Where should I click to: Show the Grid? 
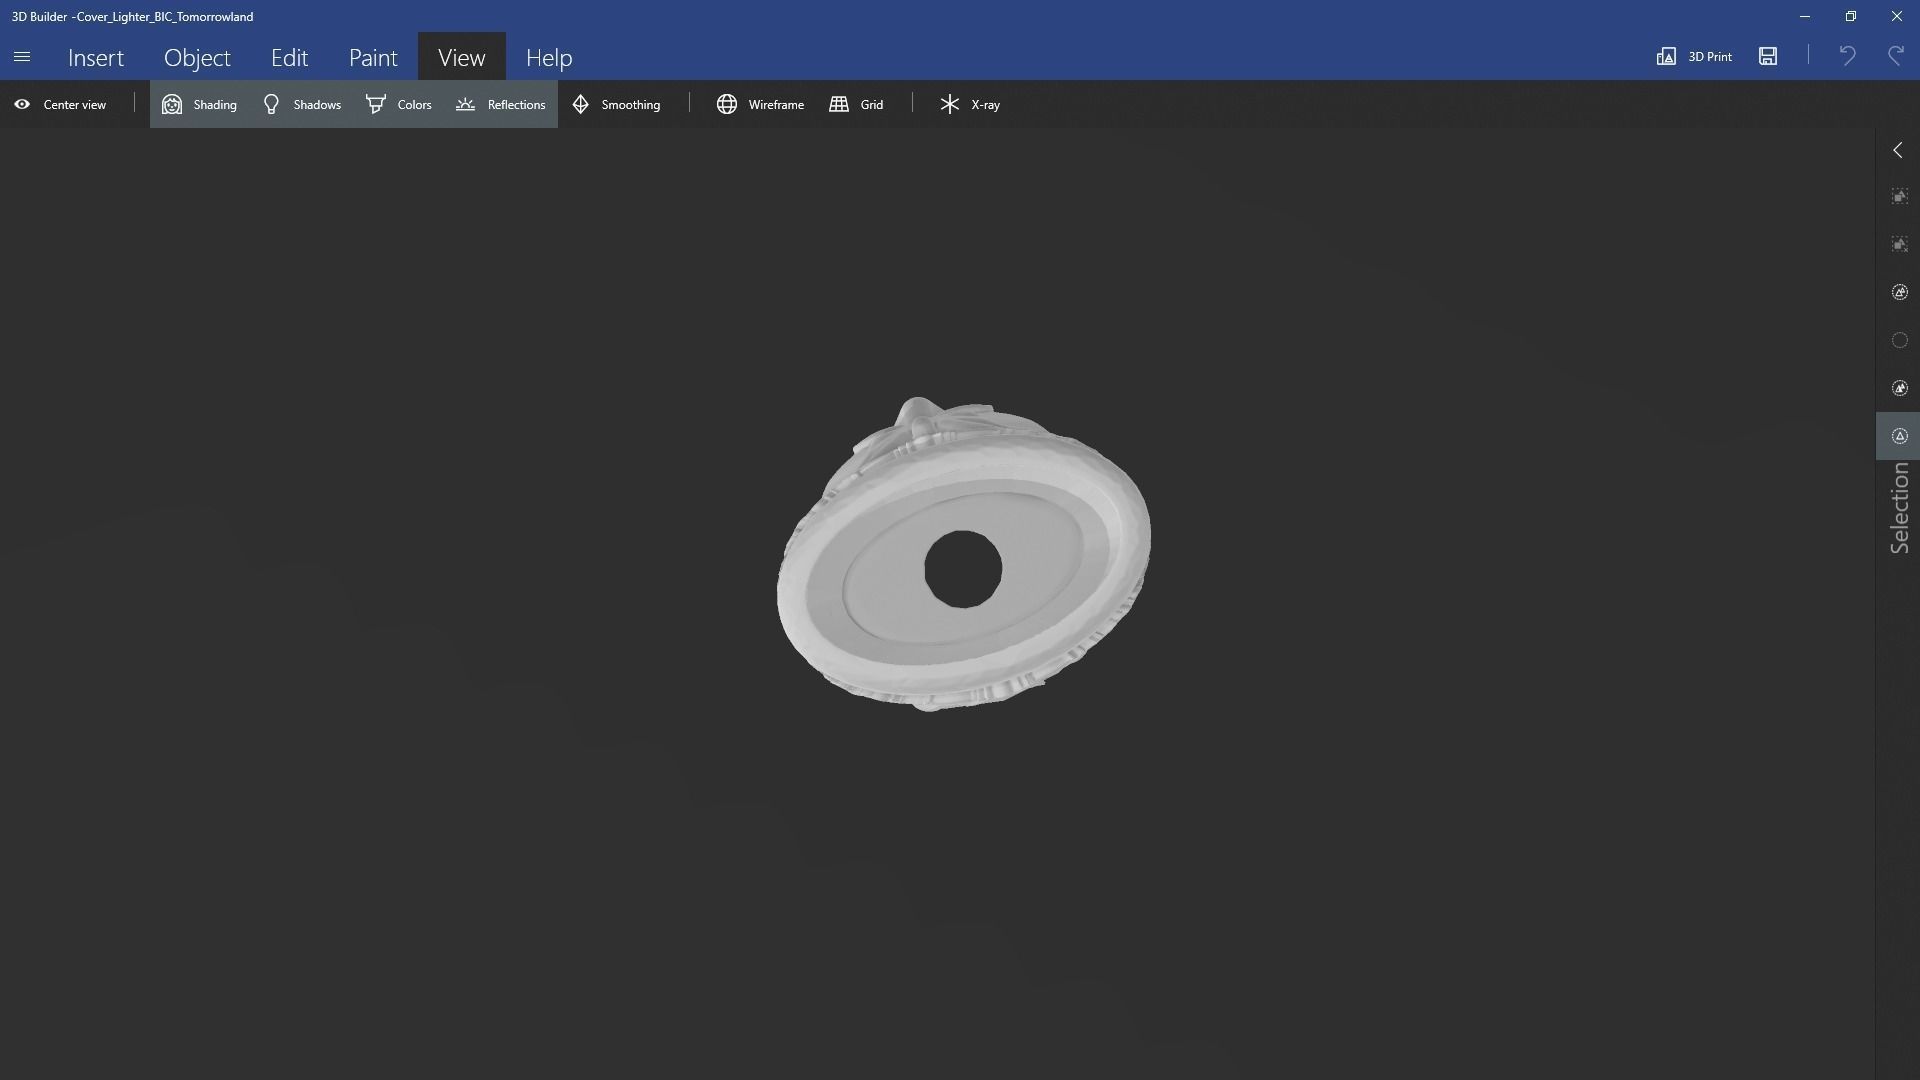[x=857, y=104]
